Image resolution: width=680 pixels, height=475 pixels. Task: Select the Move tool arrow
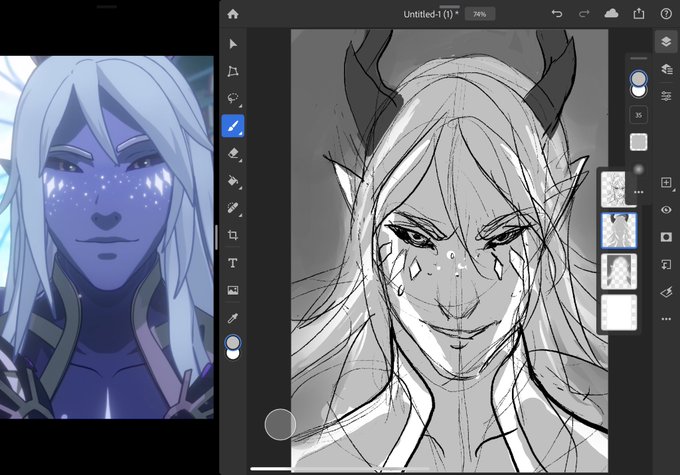click(x=233, y=44)
